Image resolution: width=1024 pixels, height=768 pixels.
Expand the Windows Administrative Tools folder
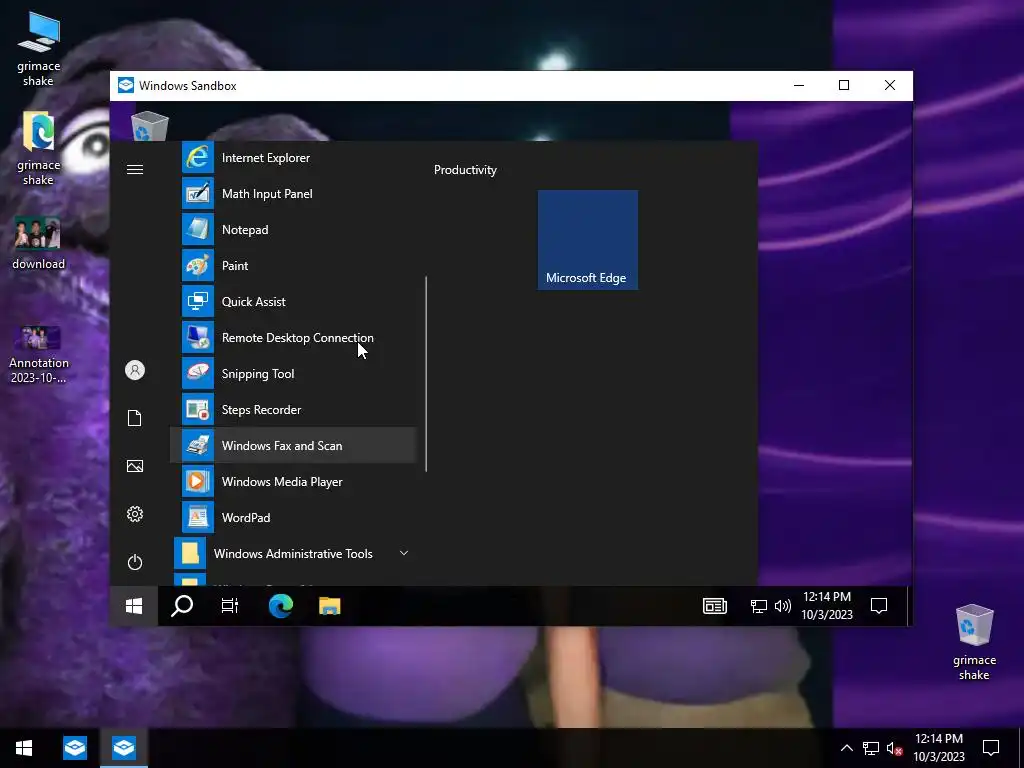pos(293,553)
